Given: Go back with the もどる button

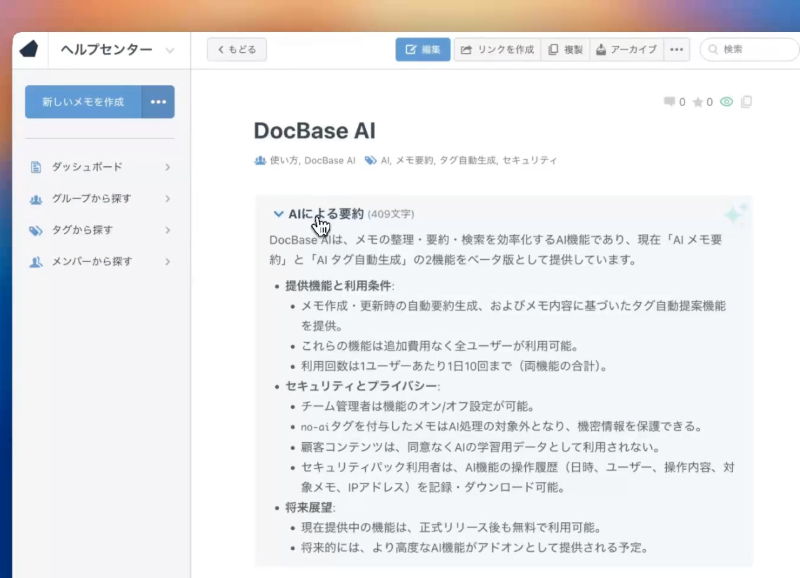Looking at the screenshot, I should [x=237, y=49].
